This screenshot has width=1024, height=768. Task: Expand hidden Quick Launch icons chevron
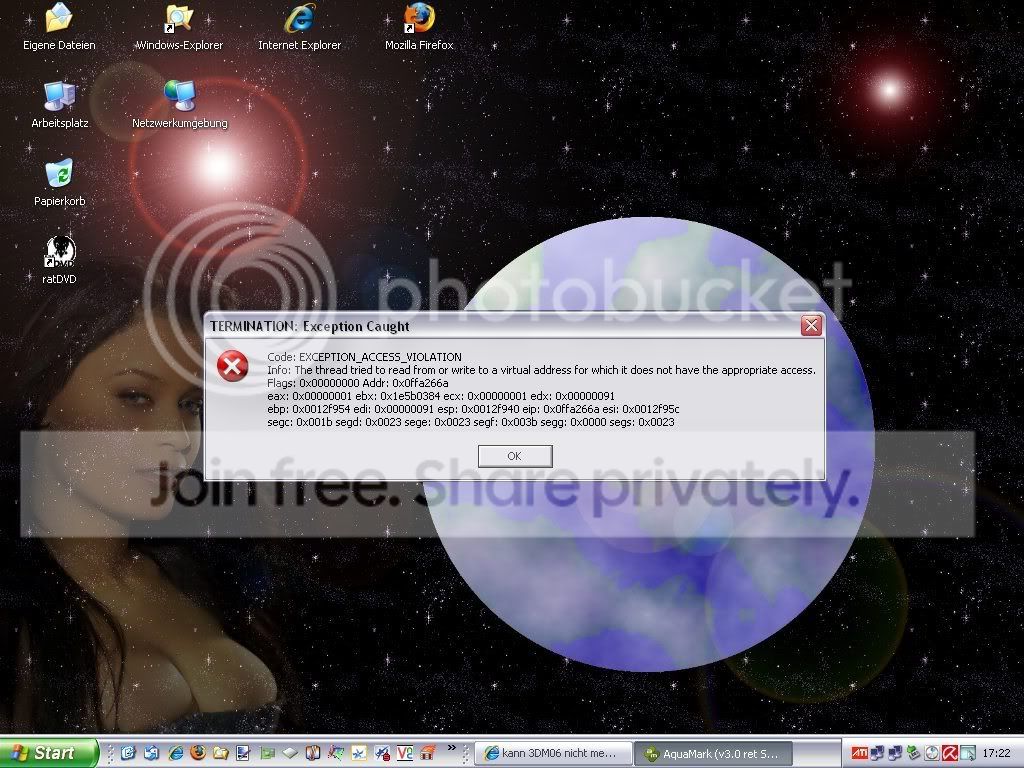click(x=452, y=748)
